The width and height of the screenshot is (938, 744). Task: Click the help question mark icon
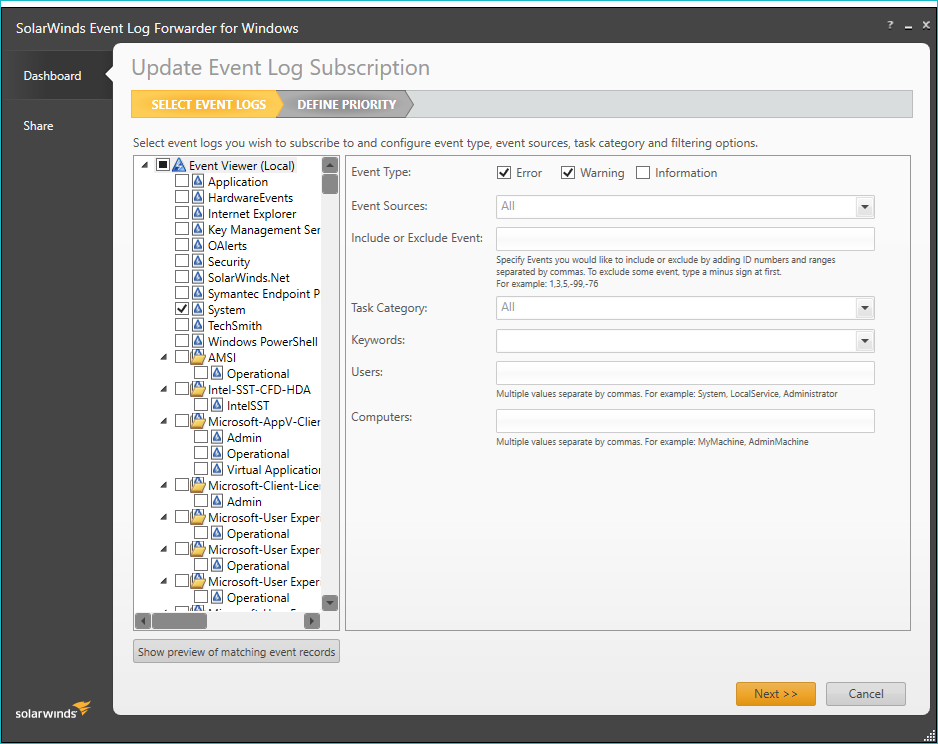pos(890,25)
